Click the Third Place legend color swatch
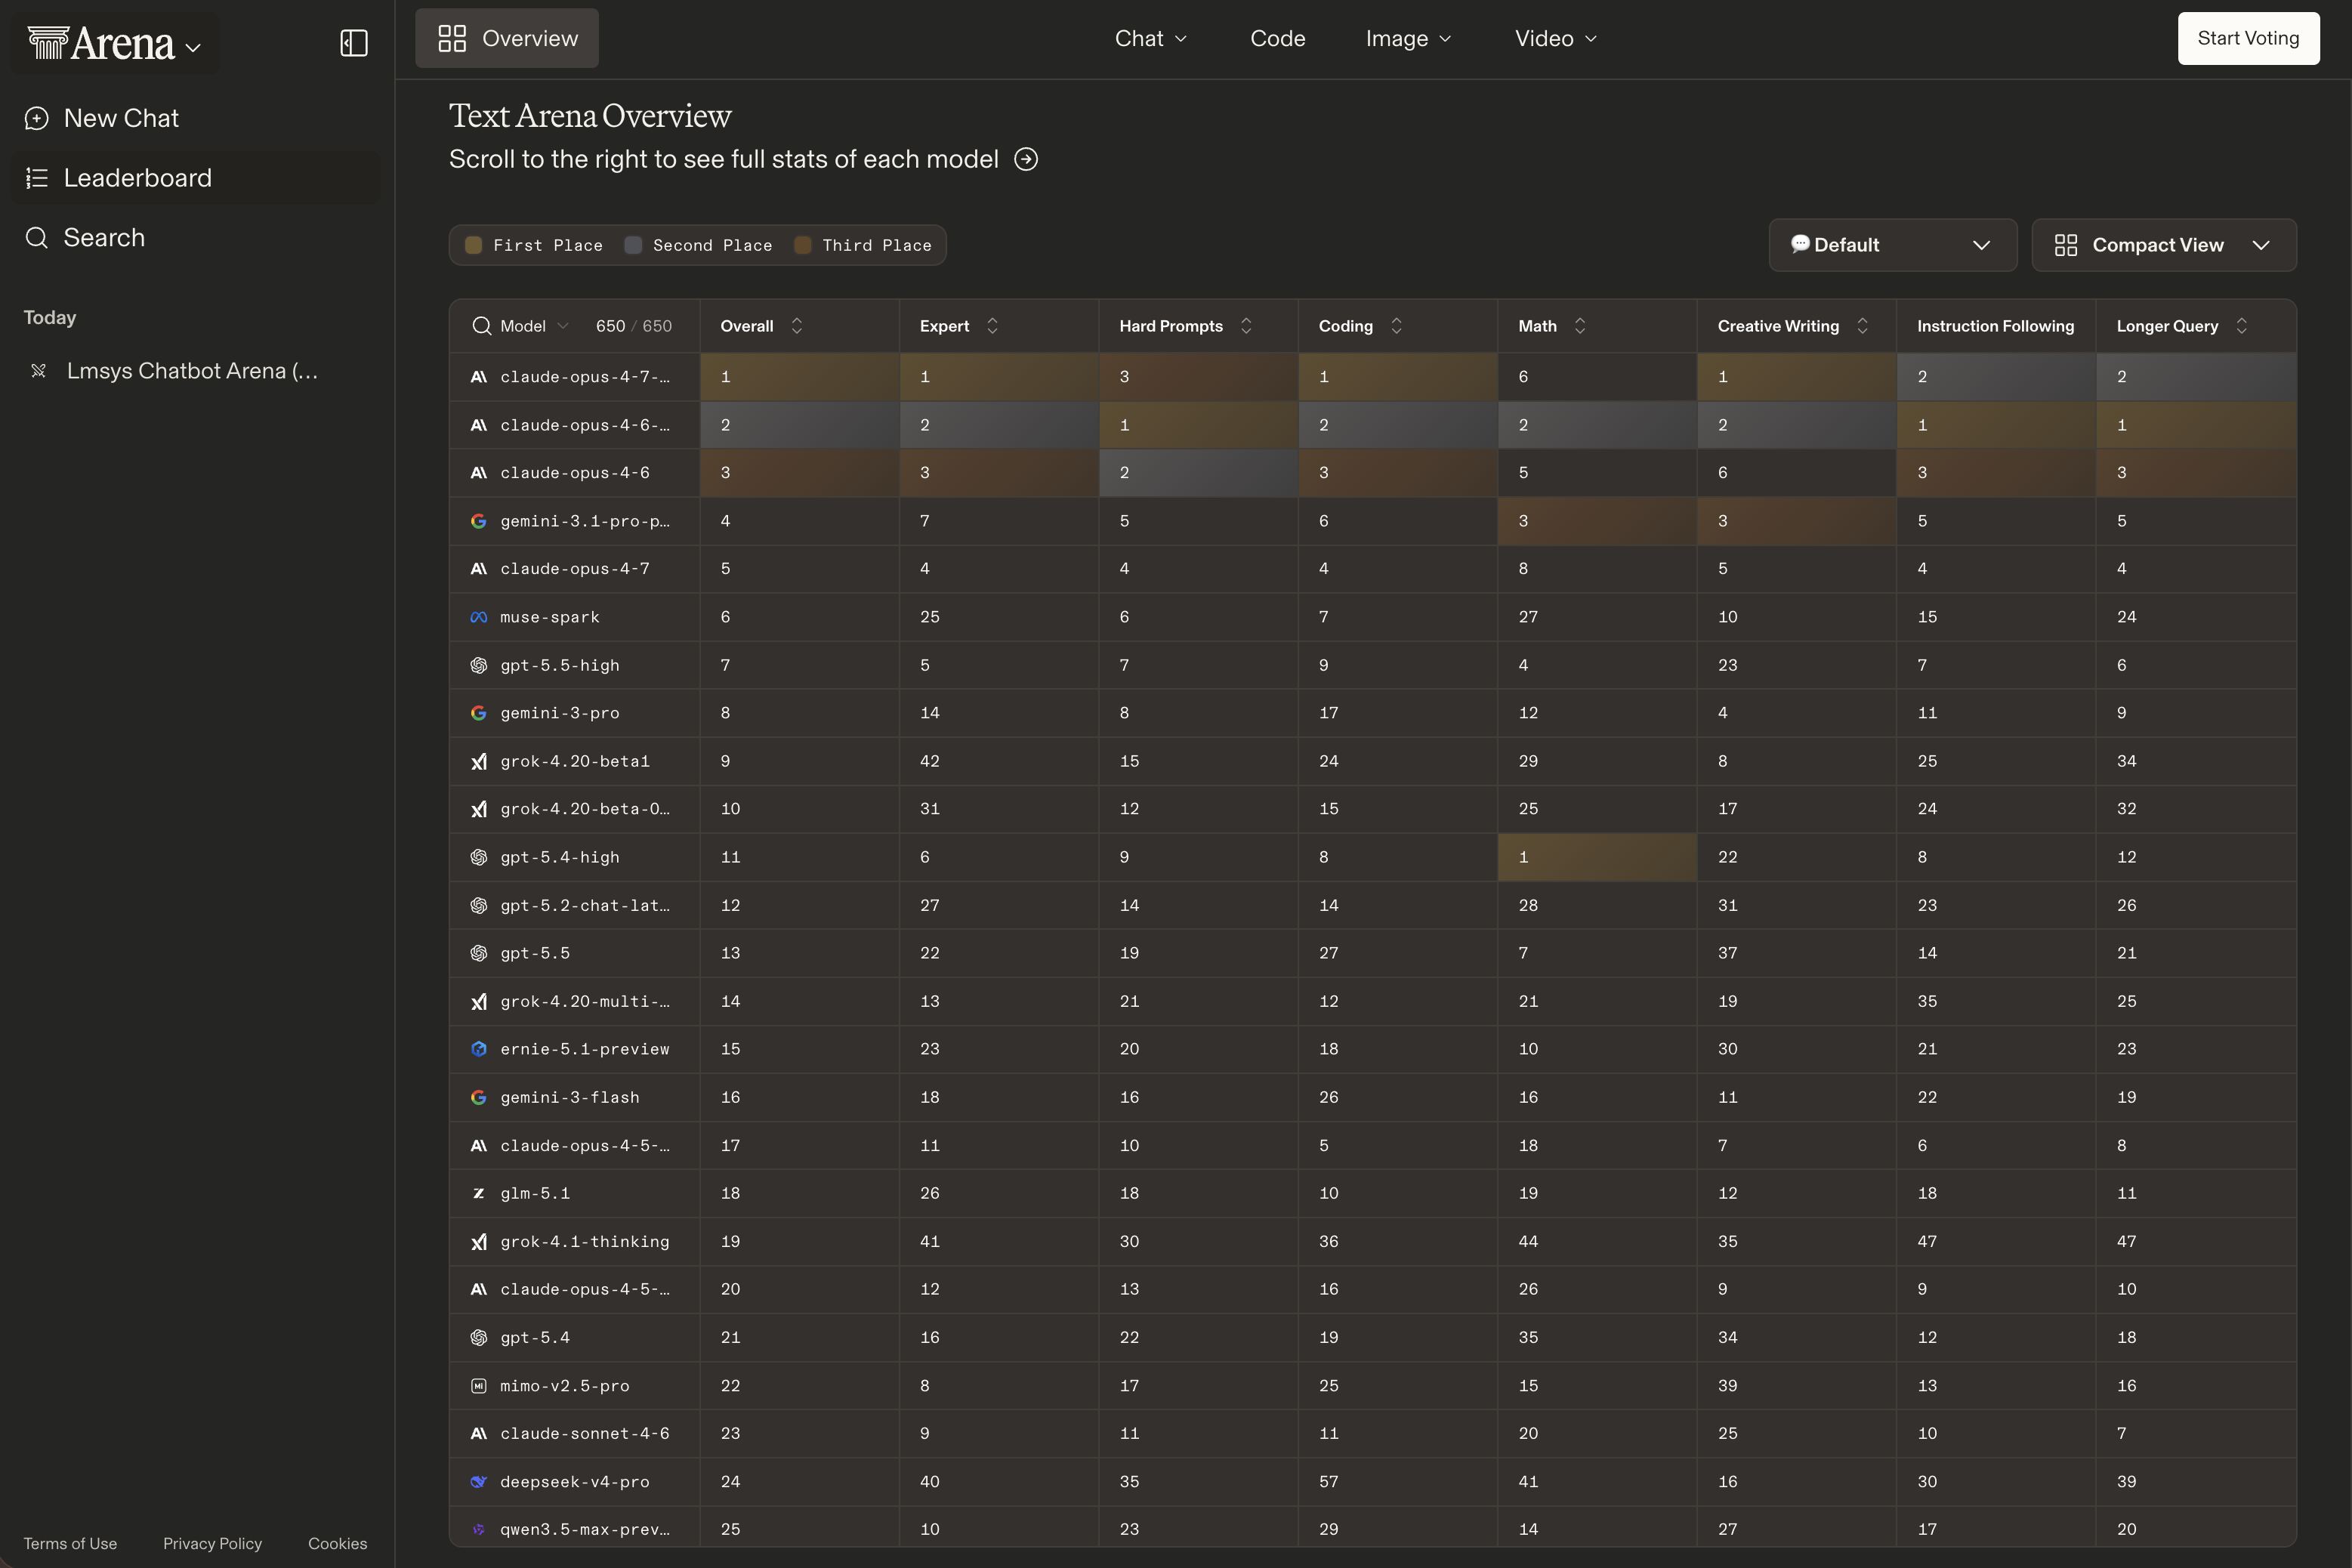The width and height of the screenshot is (2352, 1568). pyautogui.click(x=802, y=245)
